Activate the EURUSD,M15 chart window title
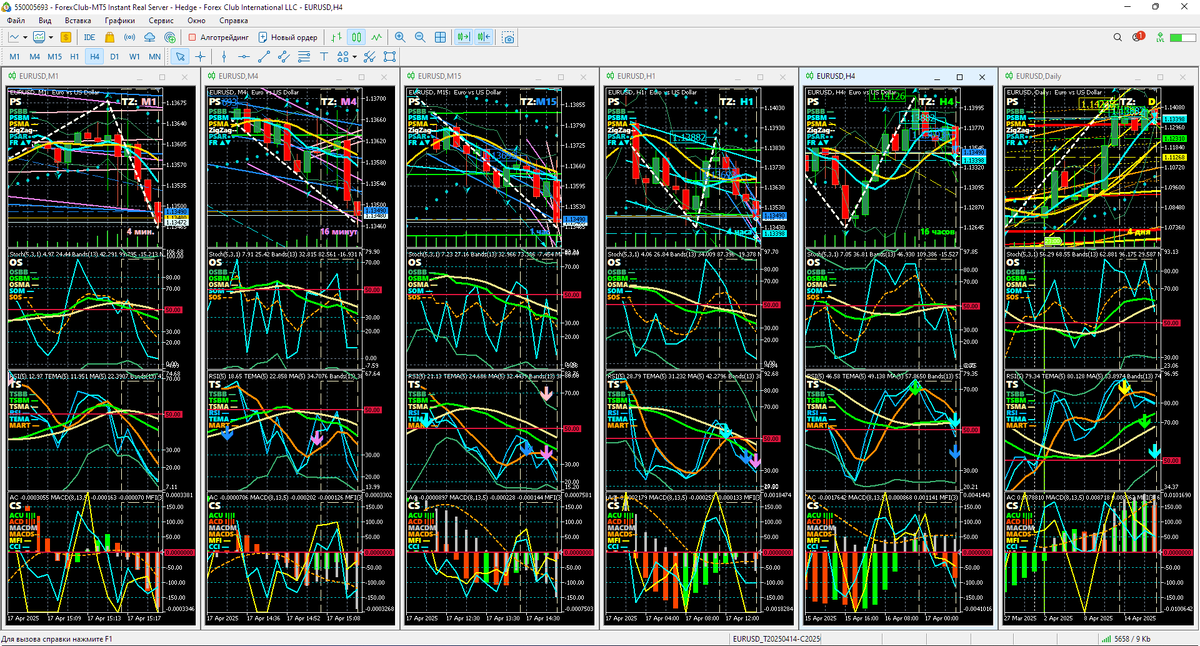 point(440,76)
